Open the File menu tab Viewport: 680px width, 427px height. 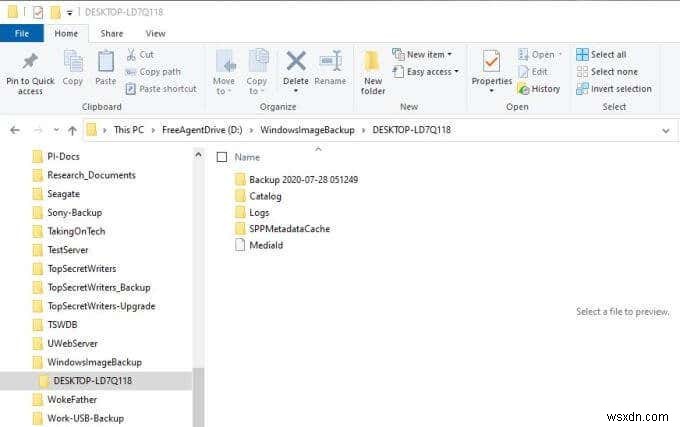tap(22, 33)
